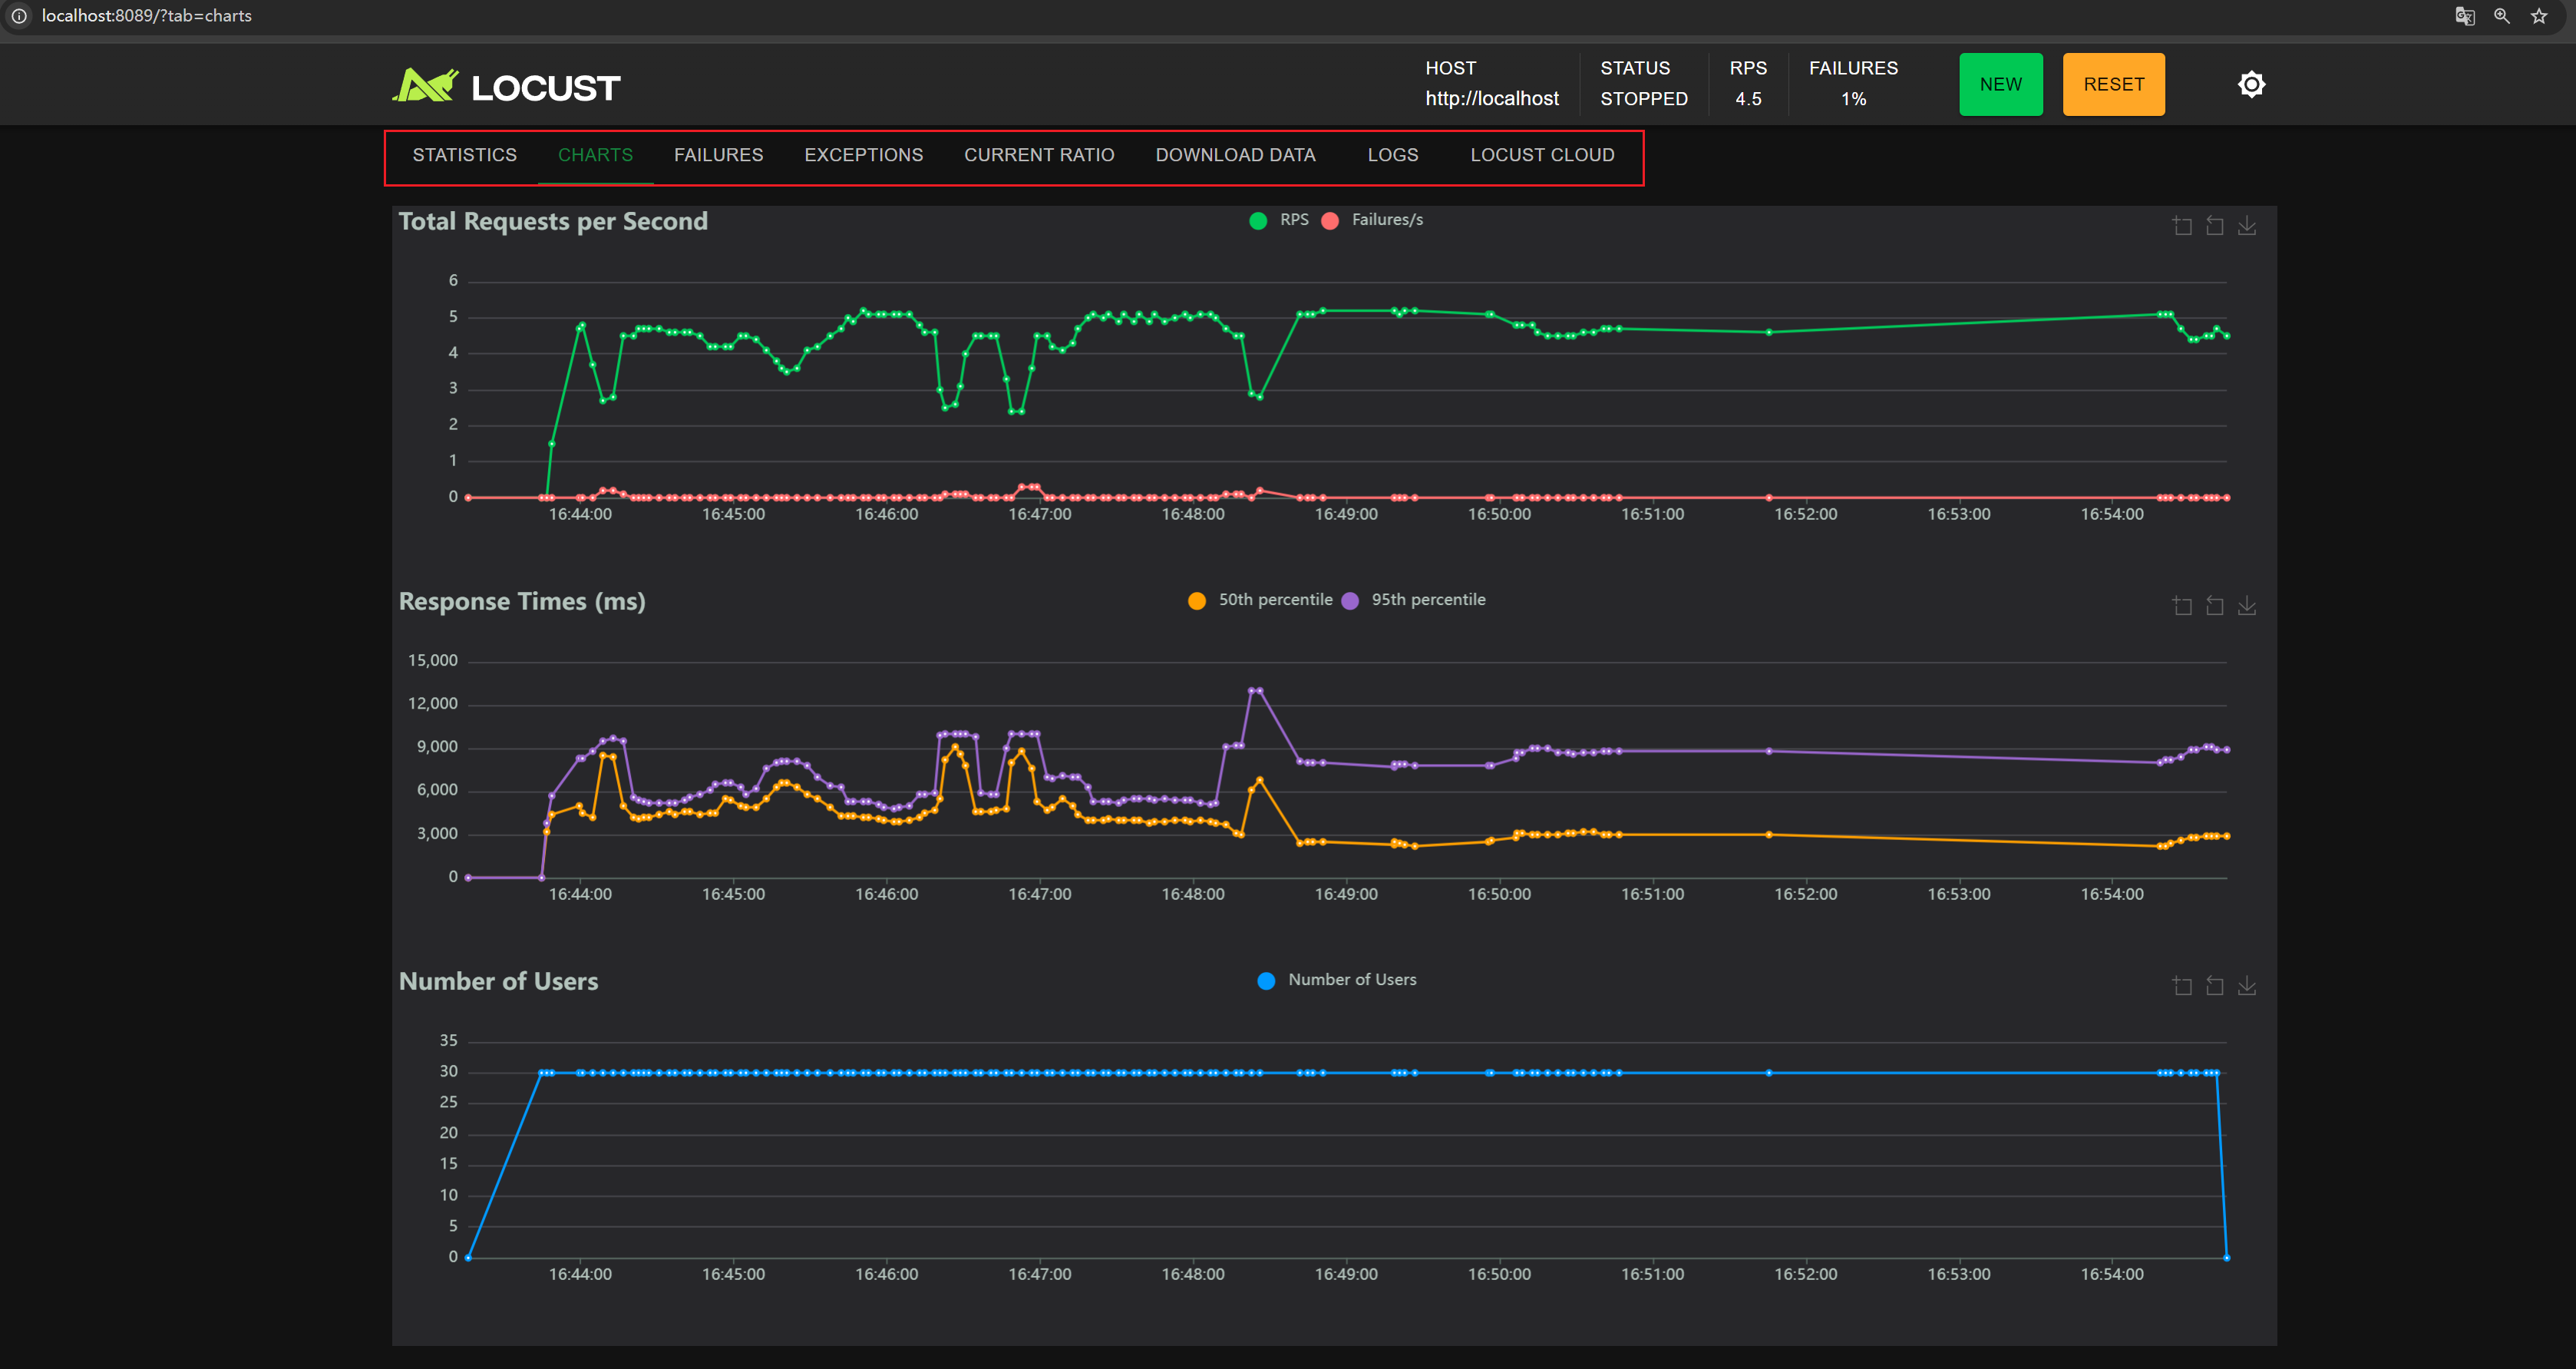
Task: Restore zoom on Response Times chart
Action: (2214, 606)
